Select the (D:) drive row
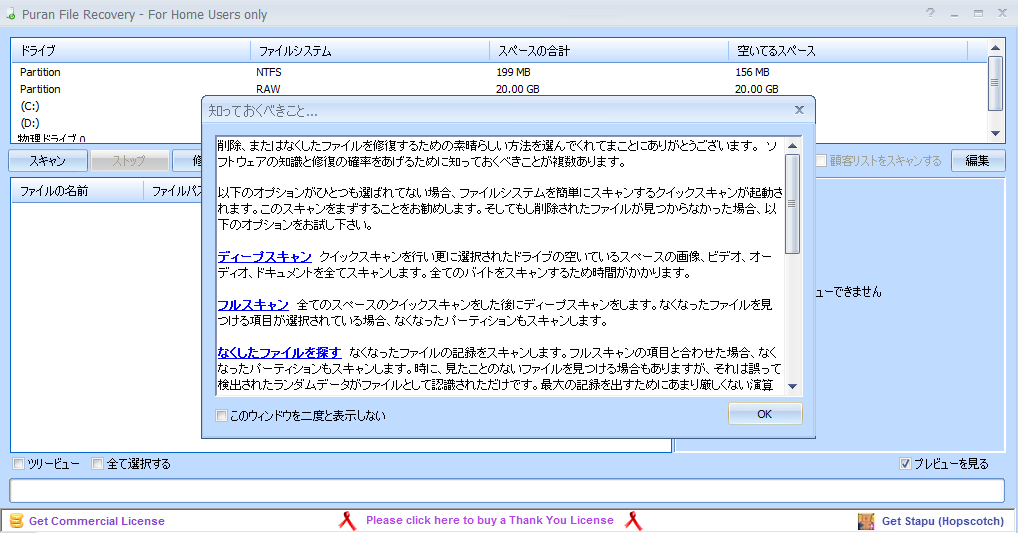 pyautogui.click(x=30, y=123)
